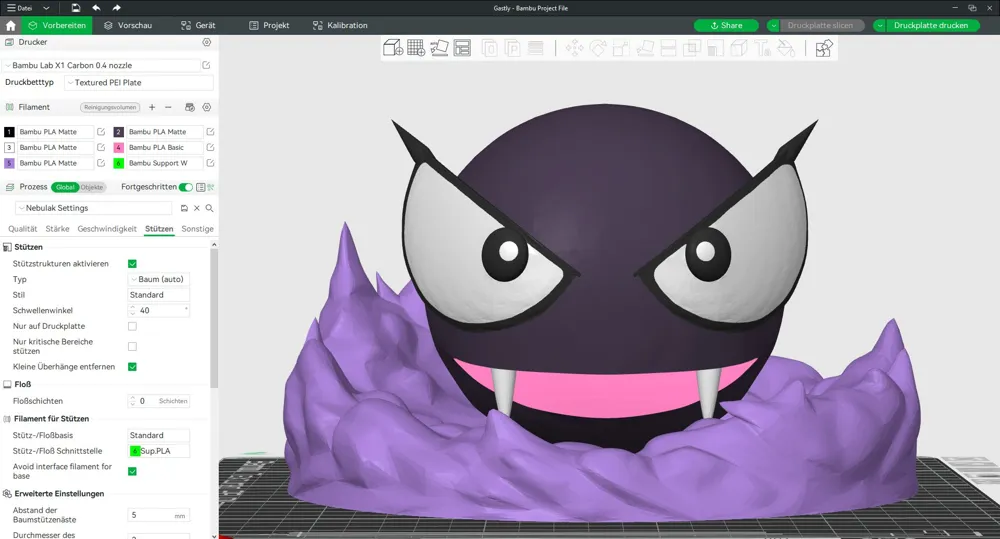The width and height of the screenshot is (1000, 539).
Task: Check Nur kritische Bereiche stützen
Action: pos(132,346)
